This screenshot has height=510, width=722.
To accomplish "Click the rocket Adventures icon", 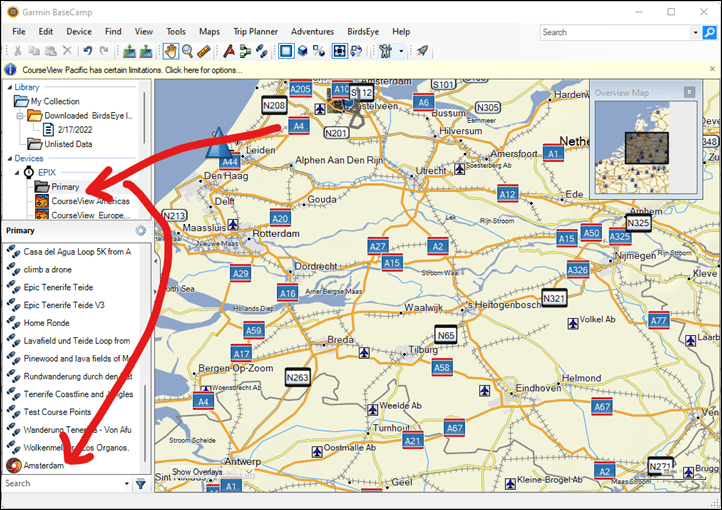I will [x=422, y=51].
